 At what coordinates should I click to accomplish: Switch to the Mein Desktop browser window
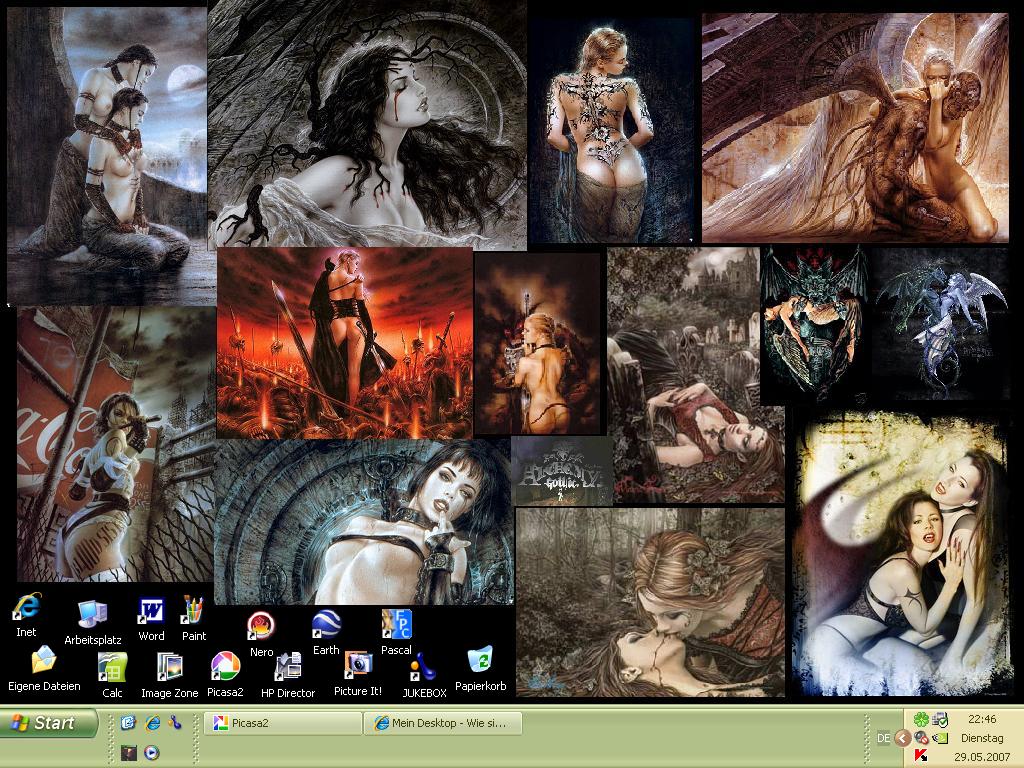pos(444,723)
